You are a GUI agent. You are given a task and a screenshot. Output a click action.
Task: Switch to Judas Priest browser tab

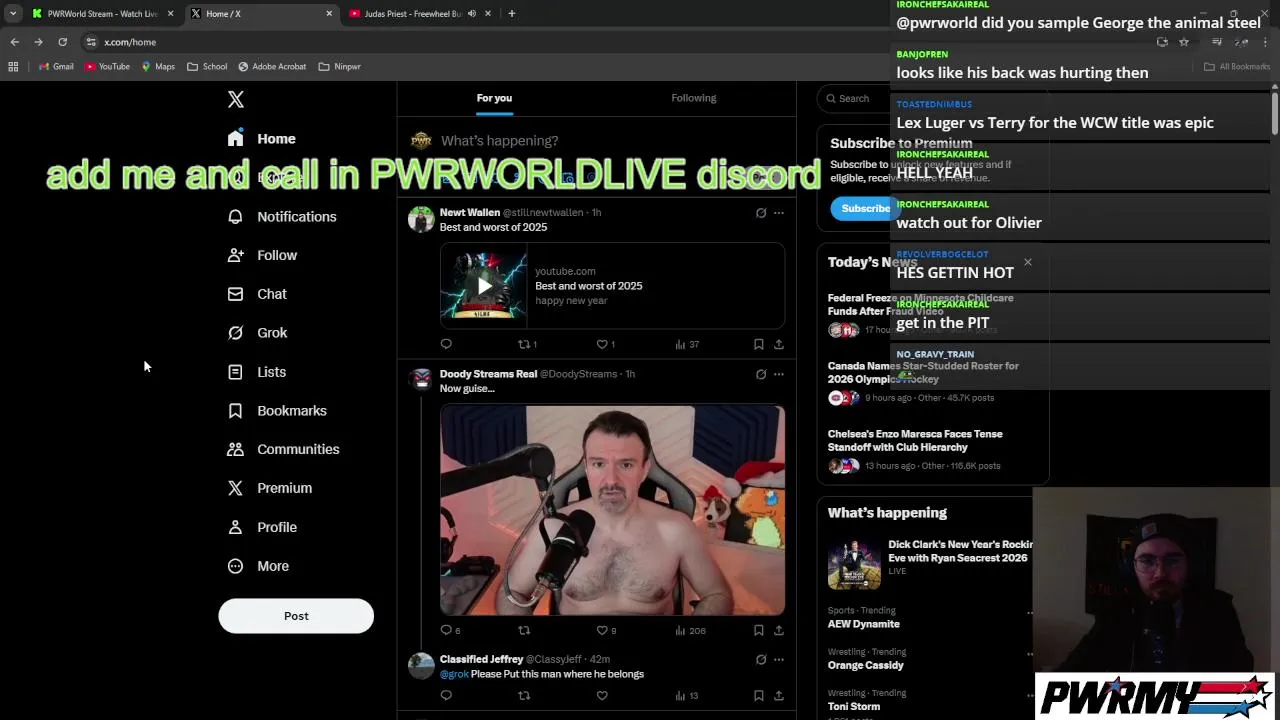click(412, 14)
